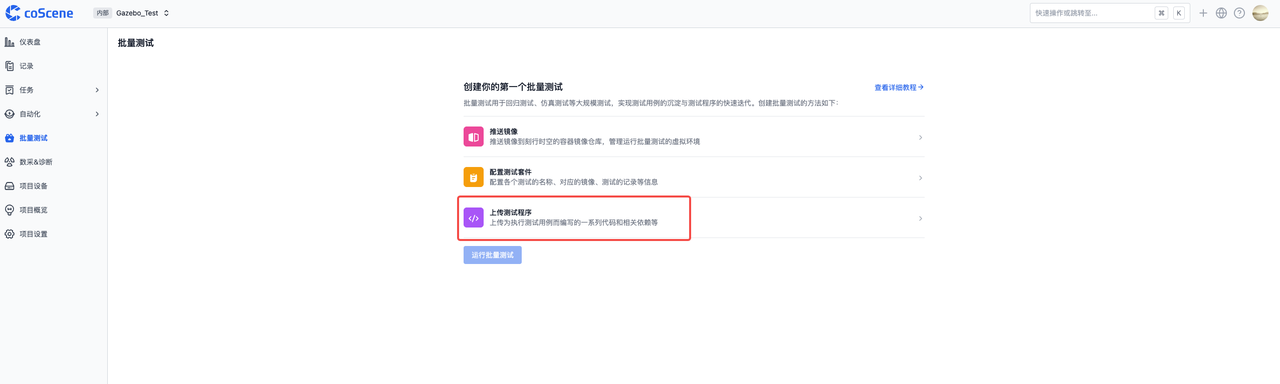Expand the 自动化 sidebar submenu arrow

point(97,114)
